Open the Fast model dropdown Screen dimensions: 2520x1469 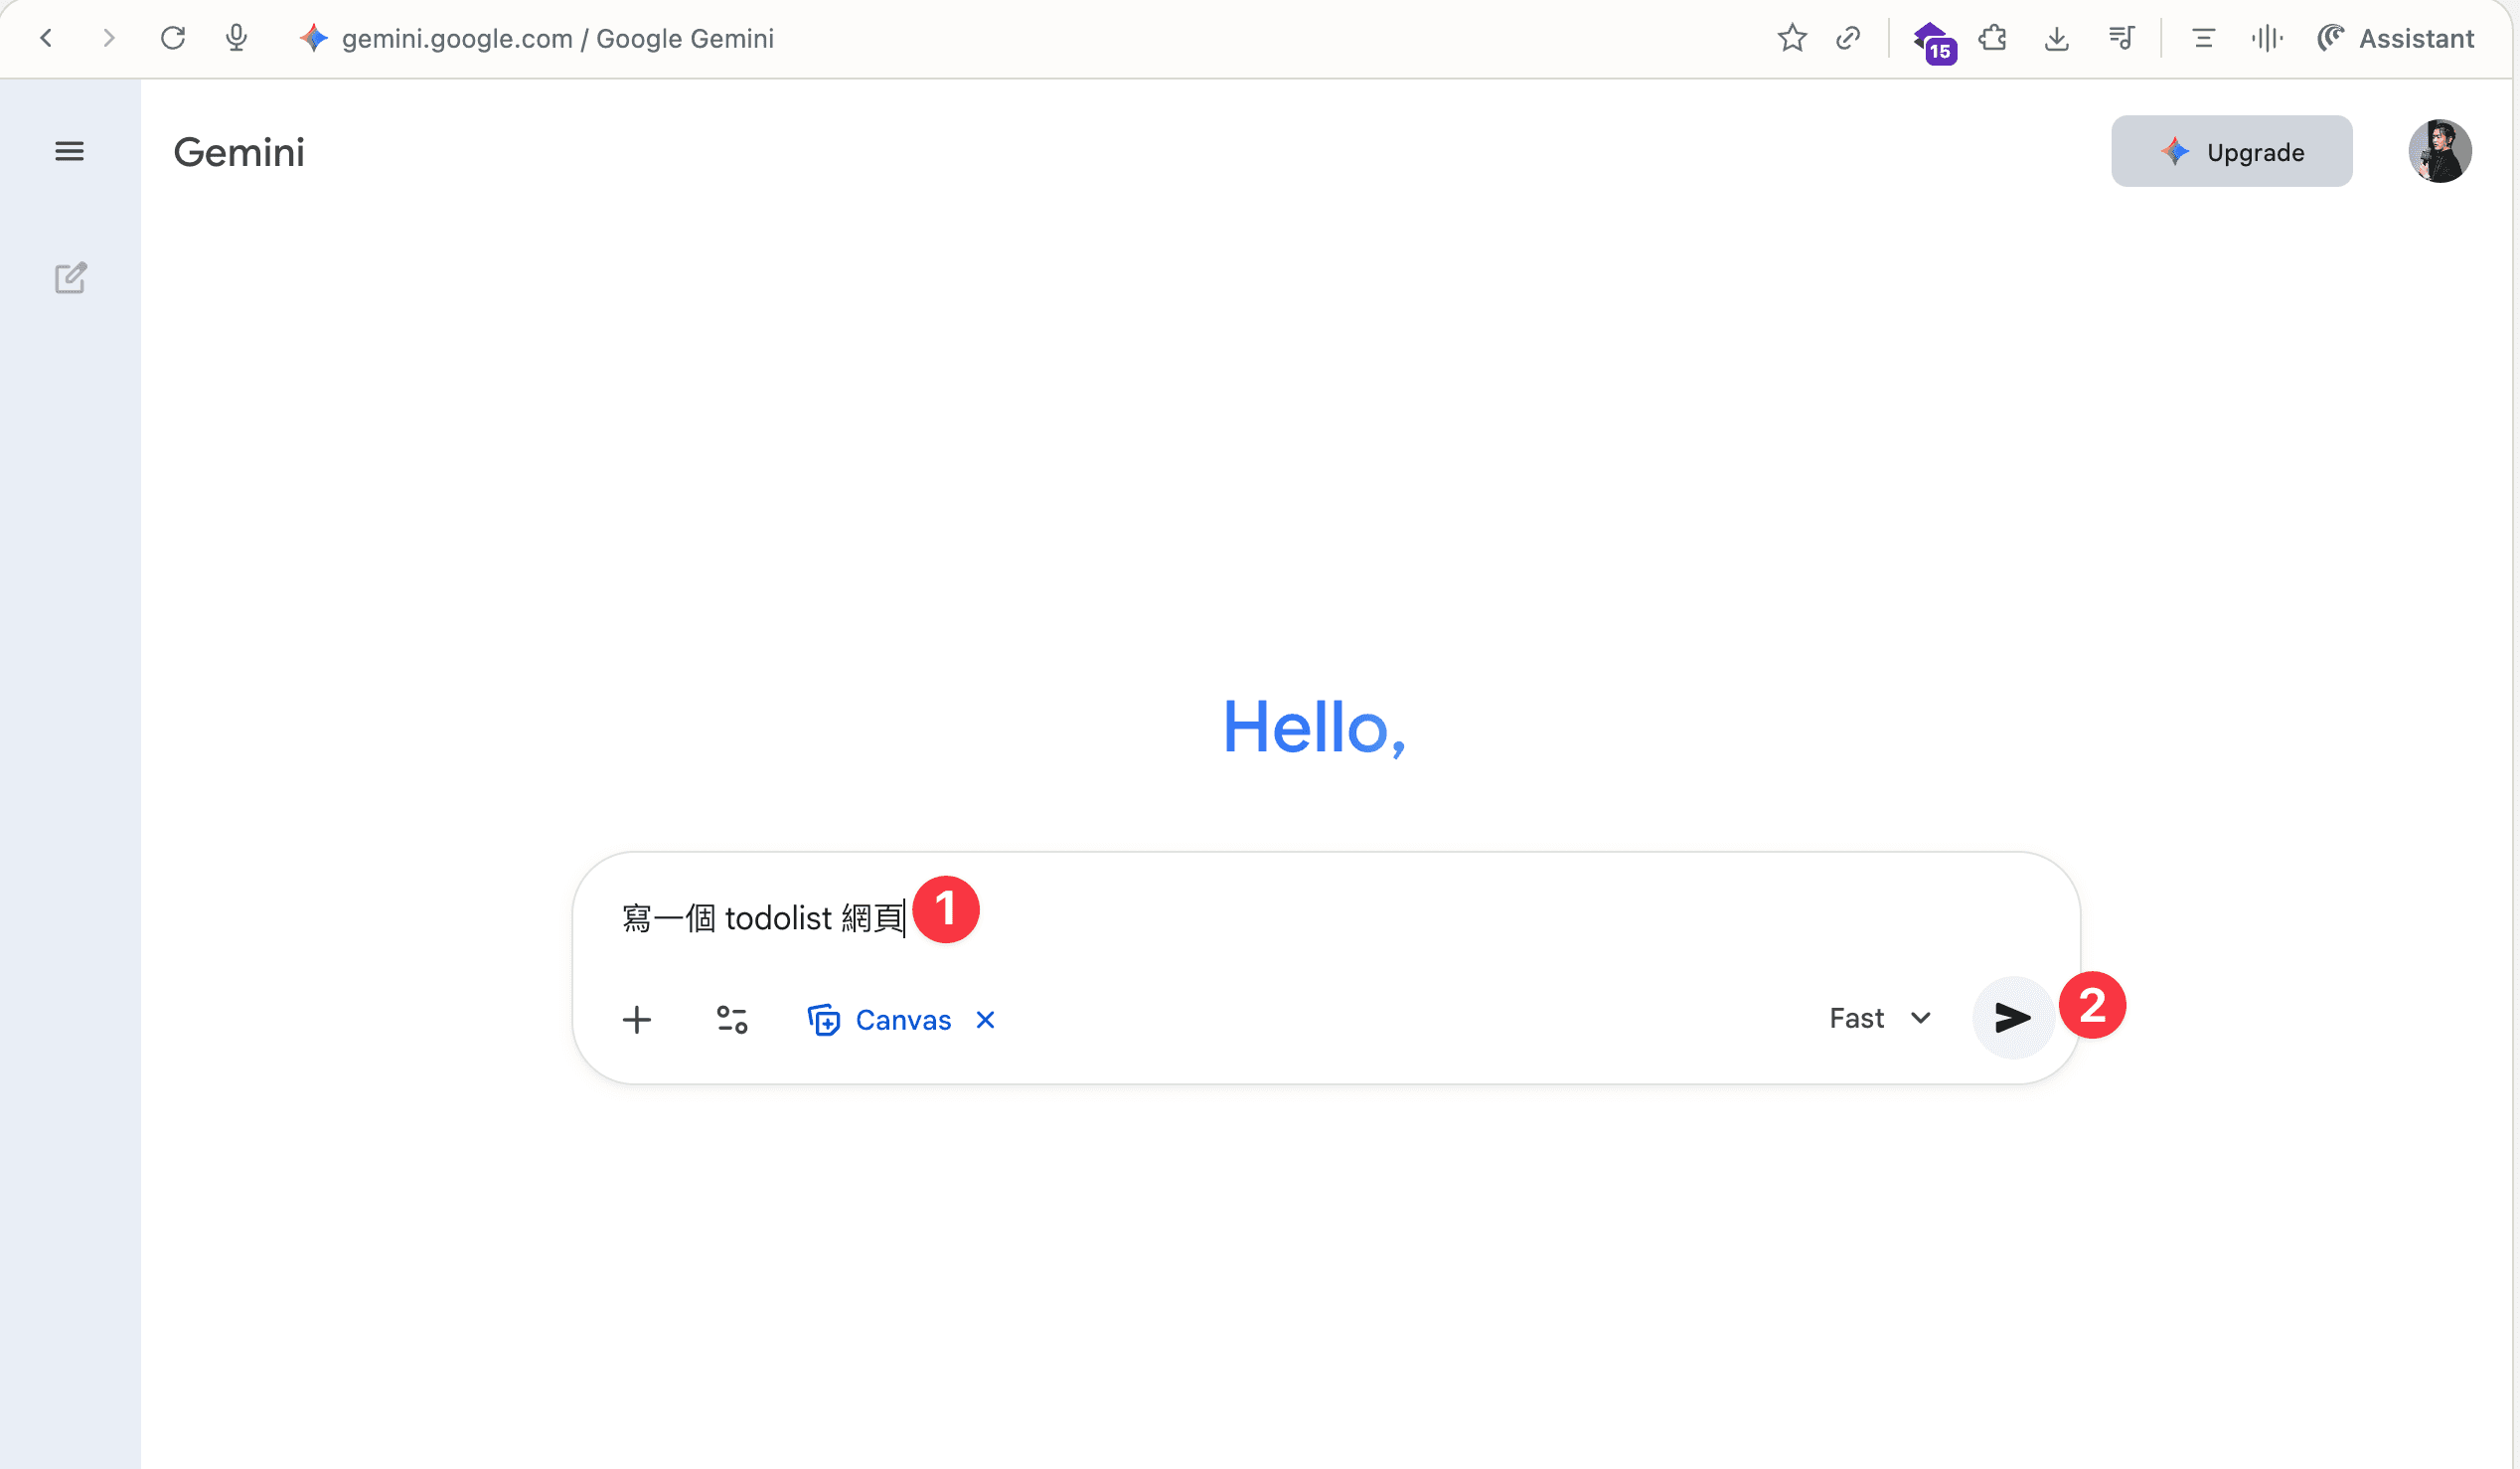coord(1881,1018)
